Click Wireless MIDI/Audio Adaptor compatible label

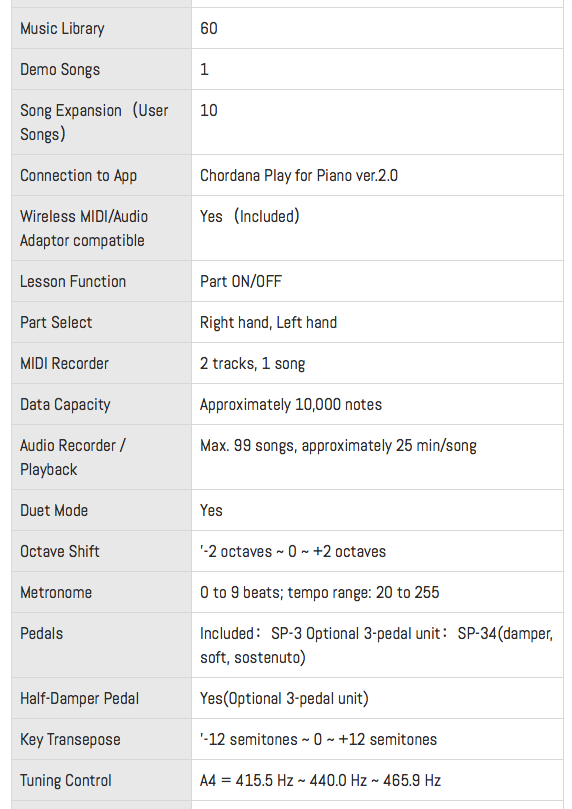click(x=84, y=228)
